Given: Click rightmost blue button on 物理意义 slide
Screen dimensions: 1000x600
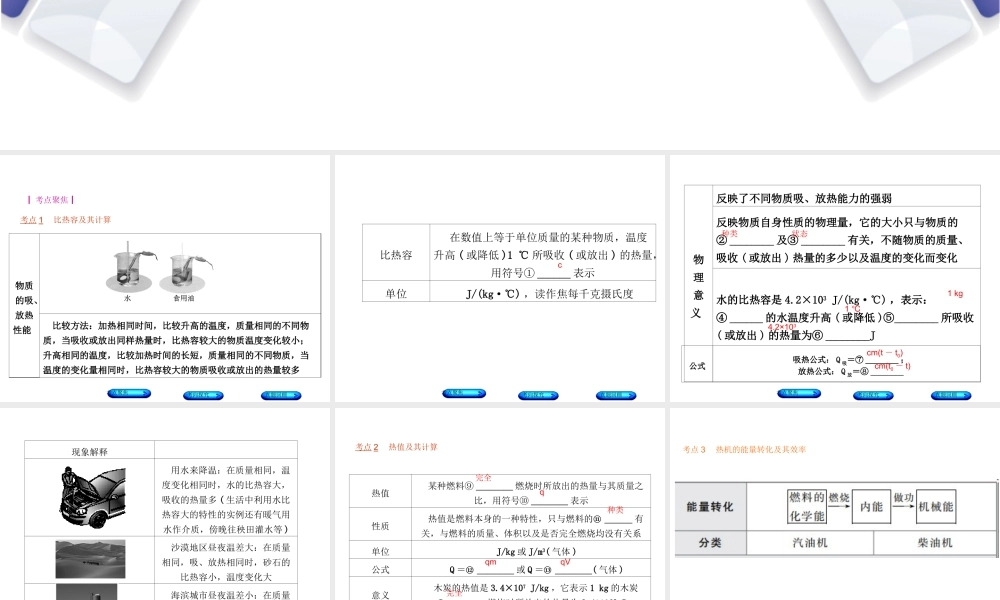Looking at the screenshot, I should [x=951, y=395].
